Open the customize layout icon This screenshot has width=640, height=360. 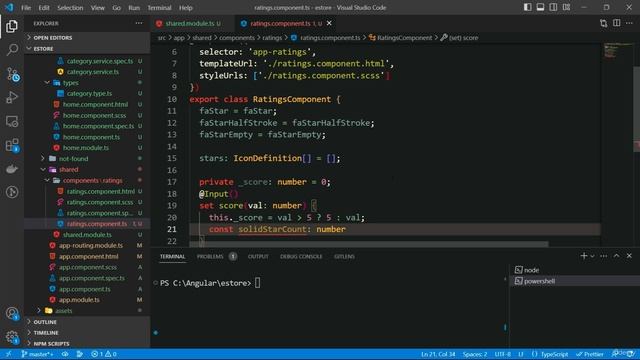(567, 7)
